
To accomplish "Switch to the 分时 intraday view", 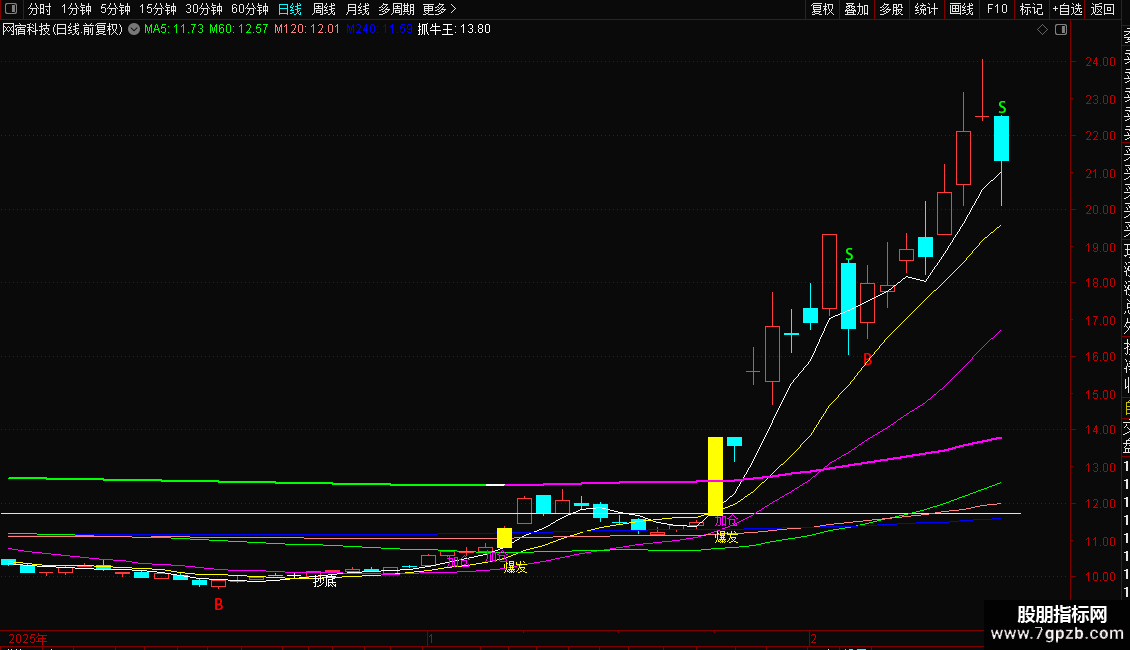I will [x=40, y=9].
